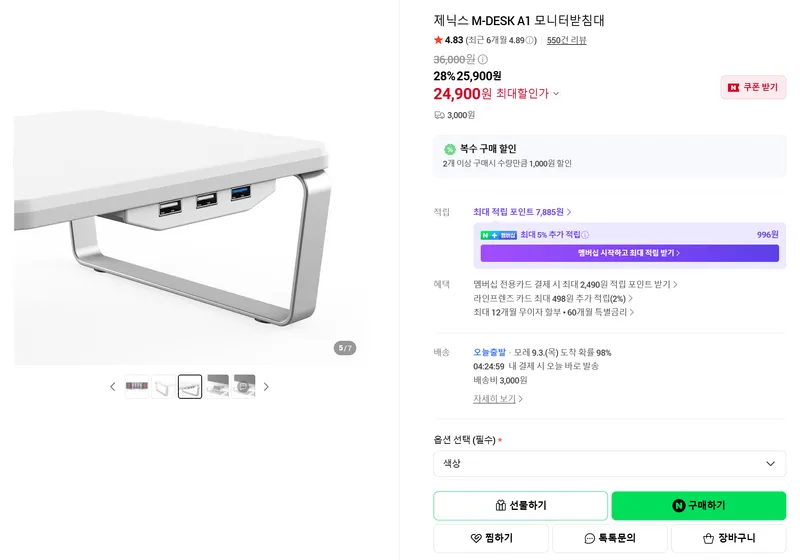Select the first product thumbnail image
800x560 pixels.
[137, 386]
